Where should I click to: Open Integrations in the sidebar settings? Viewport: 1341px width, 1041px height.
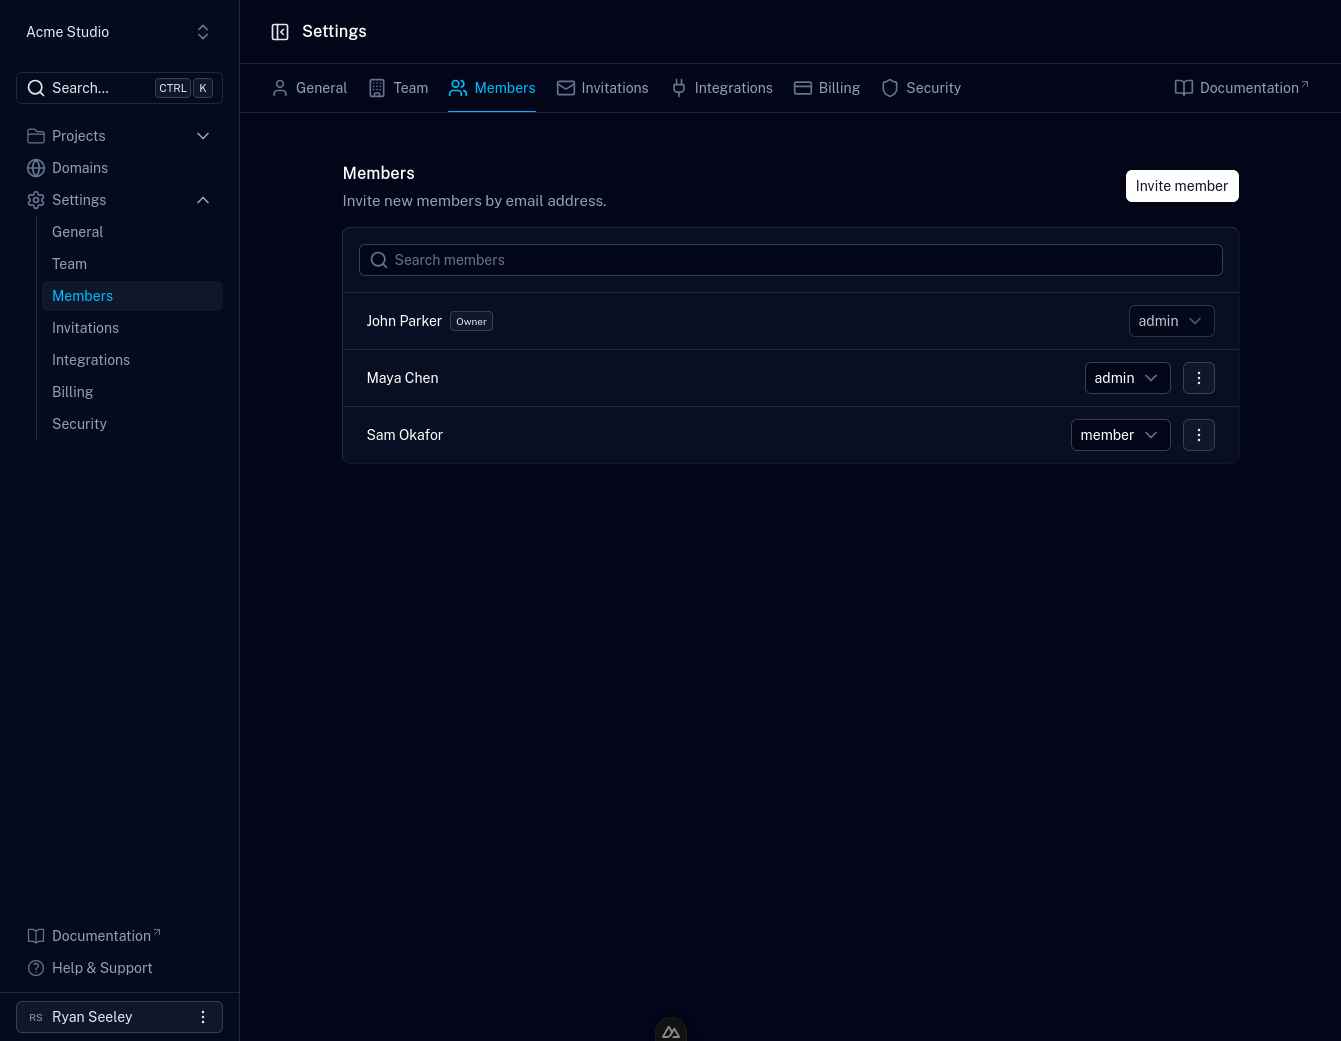(x=132, y=360)
